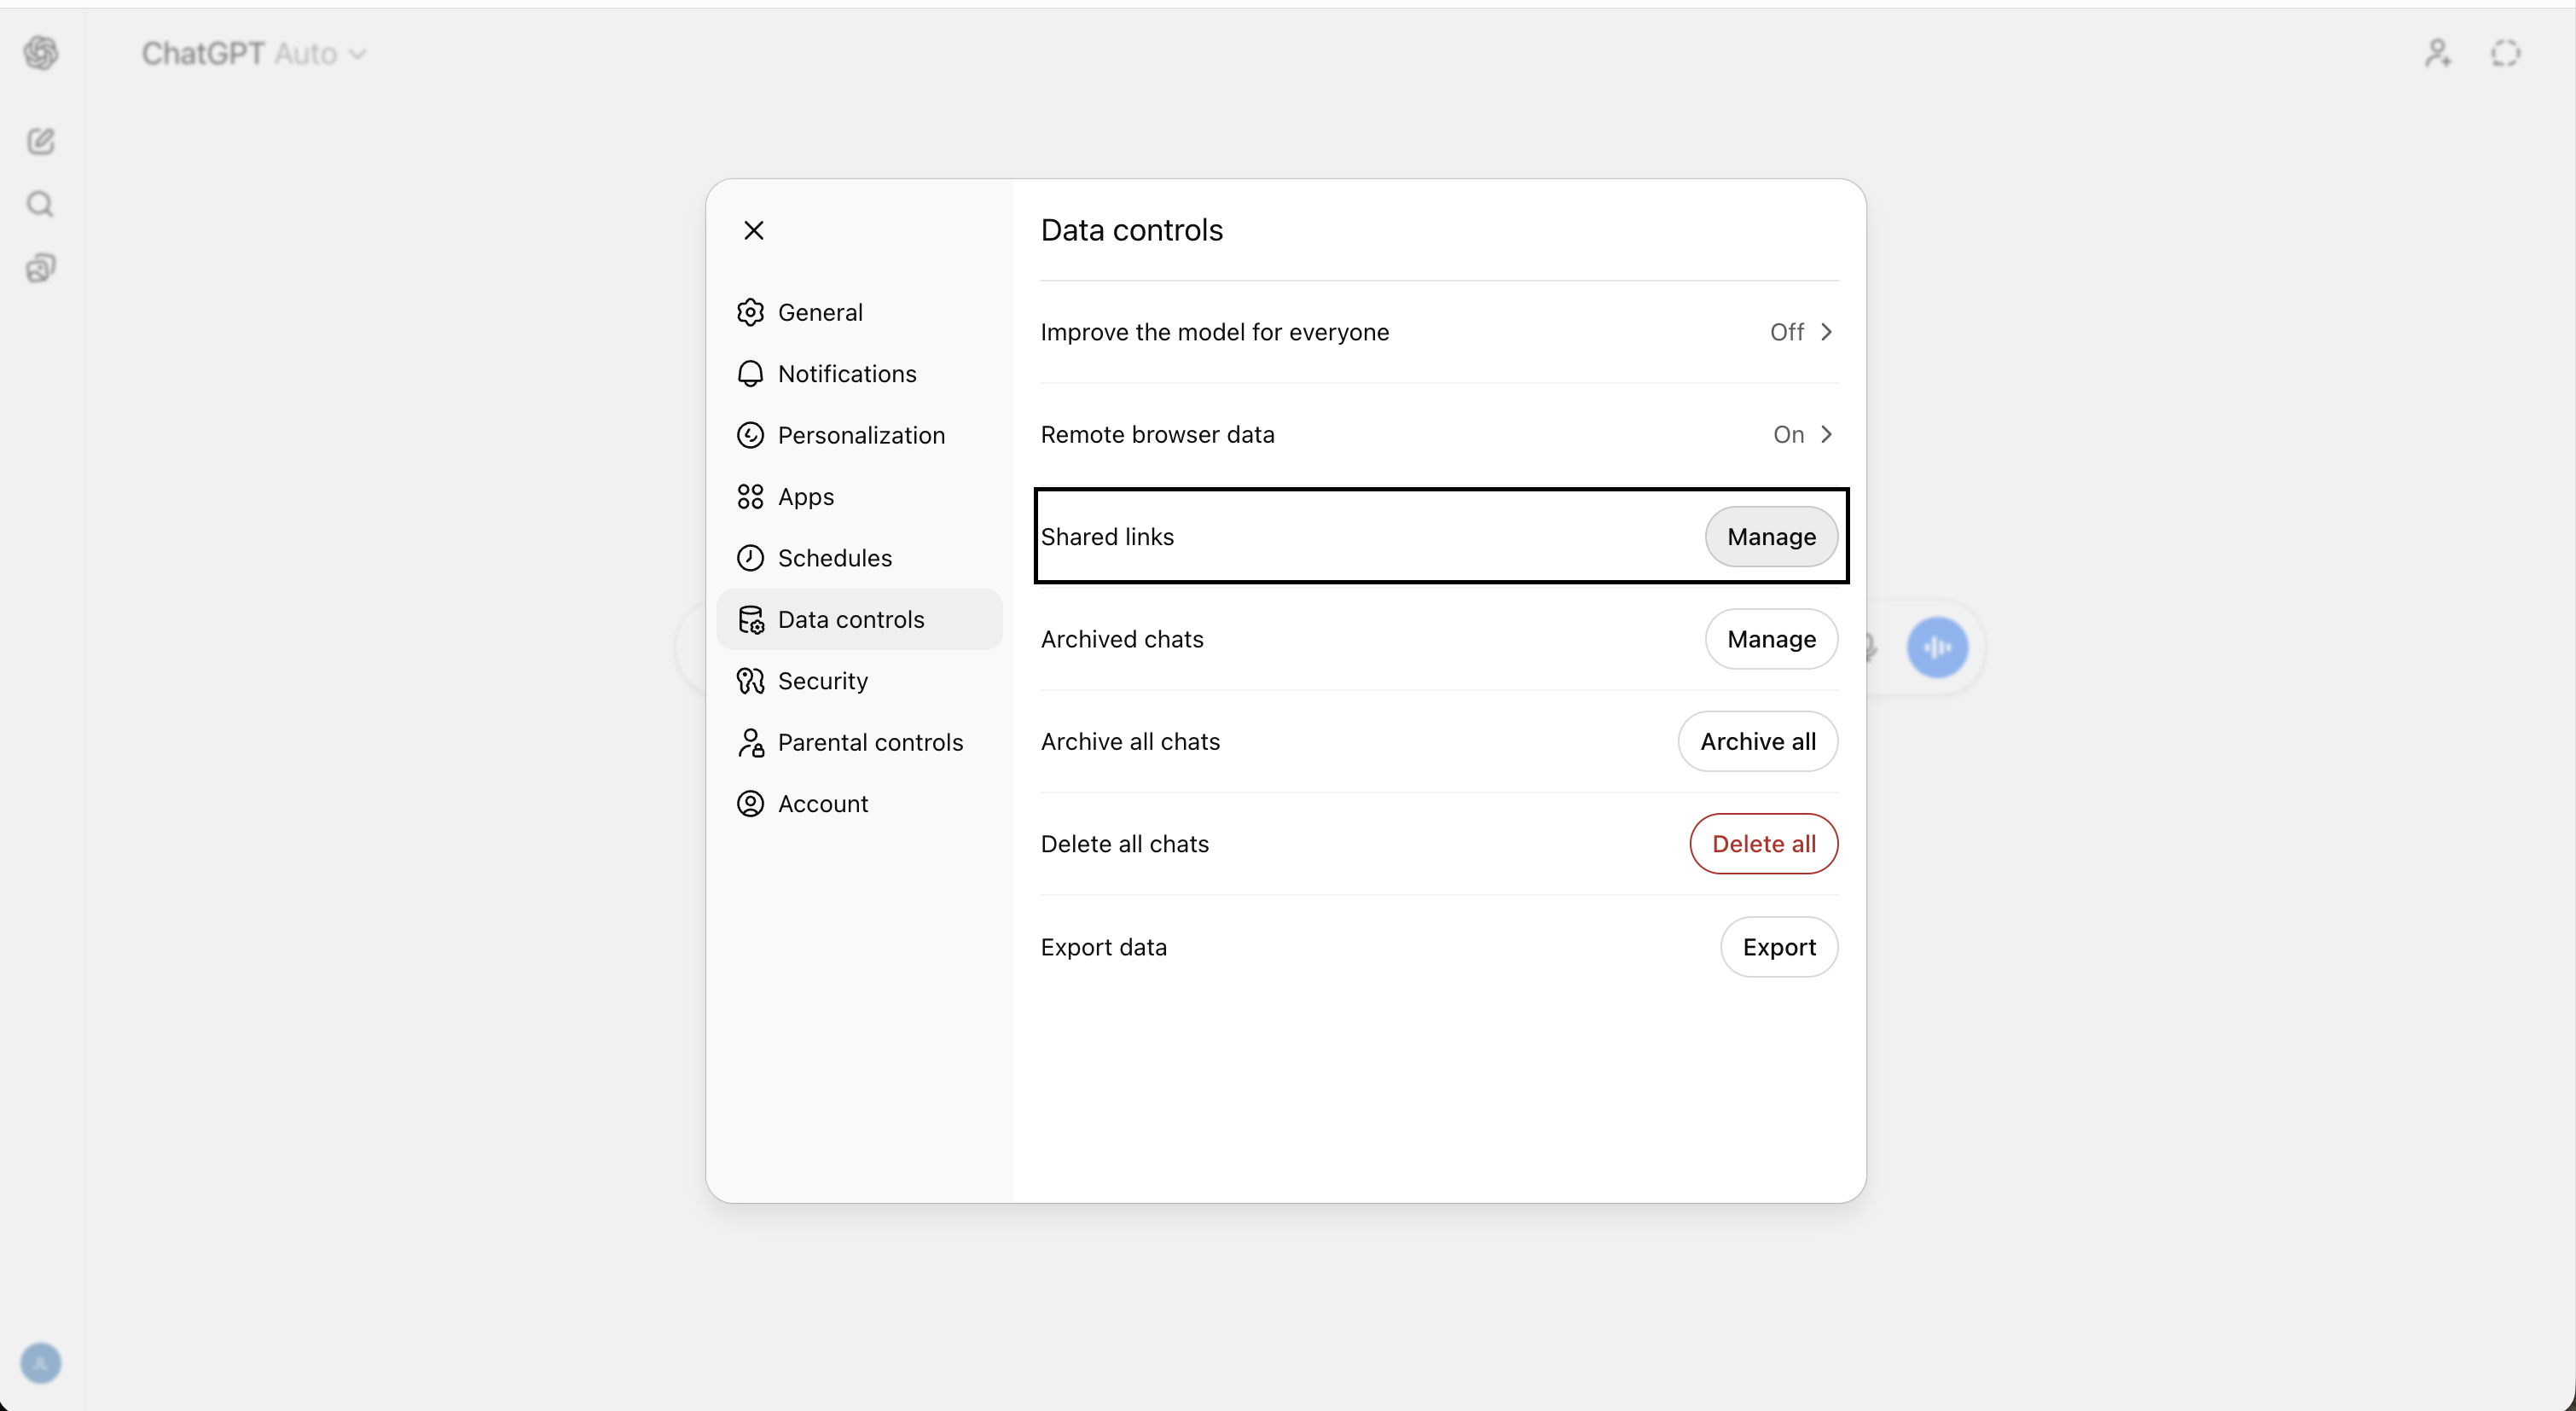Manage shared links
Viewport: 2576px width, 1411px height.
(x=1770, y=537)
